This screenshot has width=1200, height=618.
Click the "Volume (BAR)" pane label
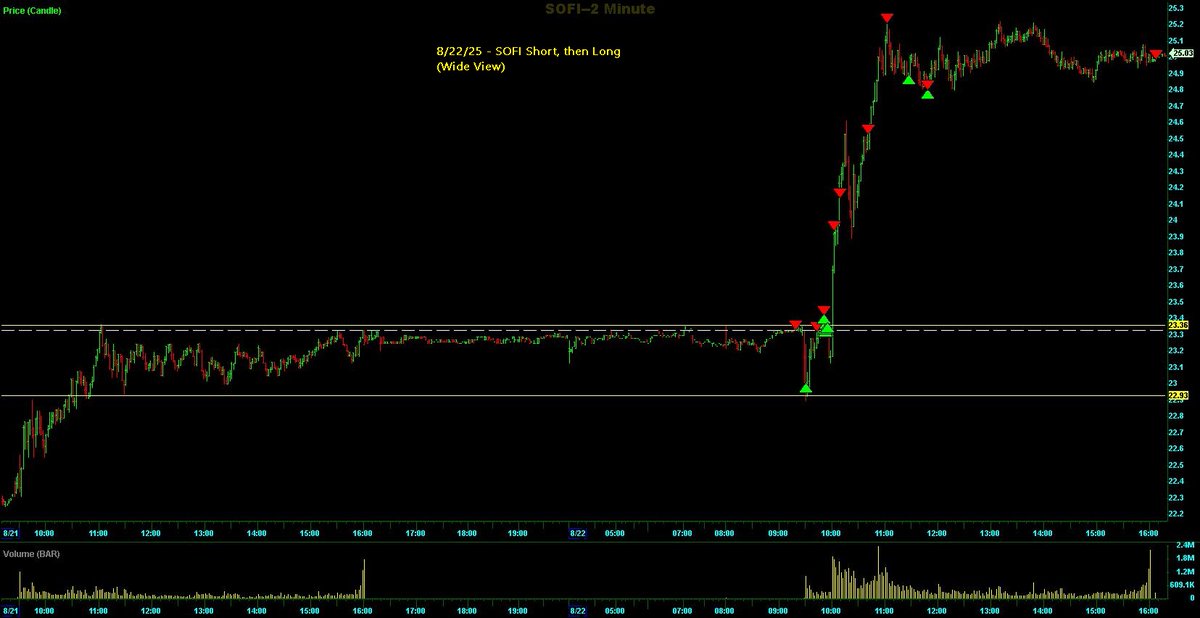pyautogui.click(x=29, y=553)
